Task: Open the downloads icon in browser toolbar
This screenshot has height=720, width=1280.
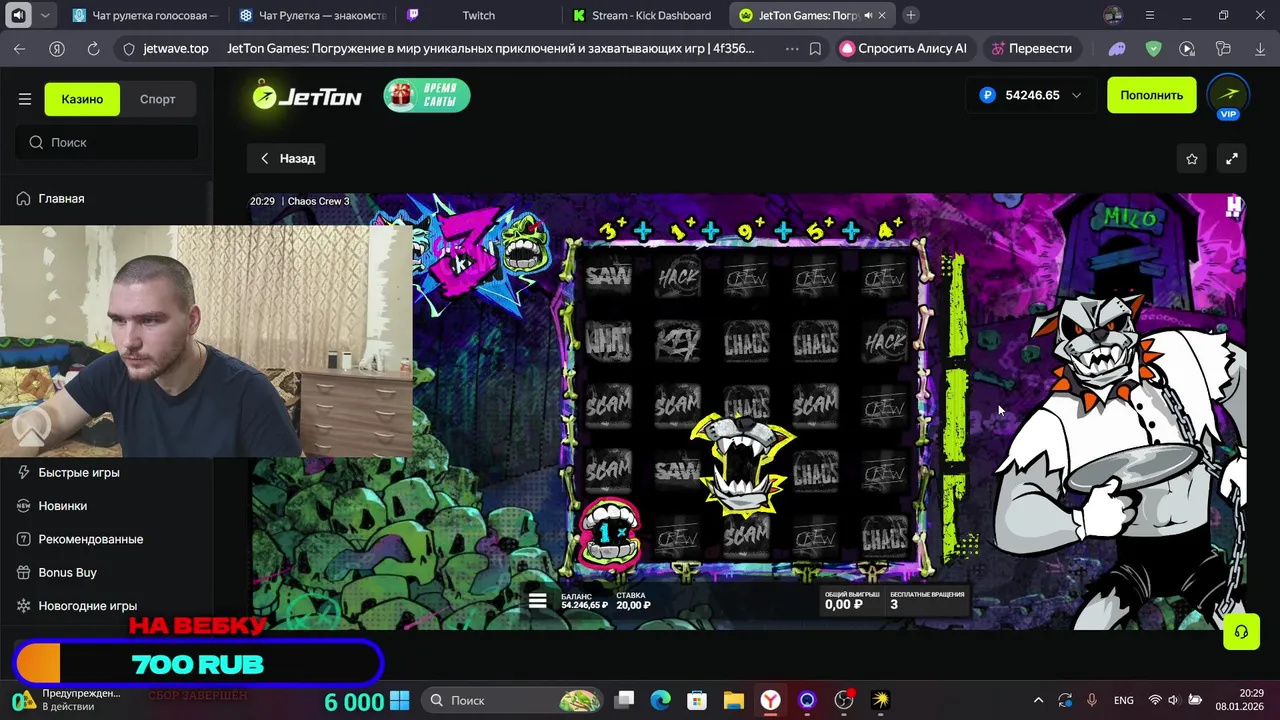Action: coord(1259,48)
